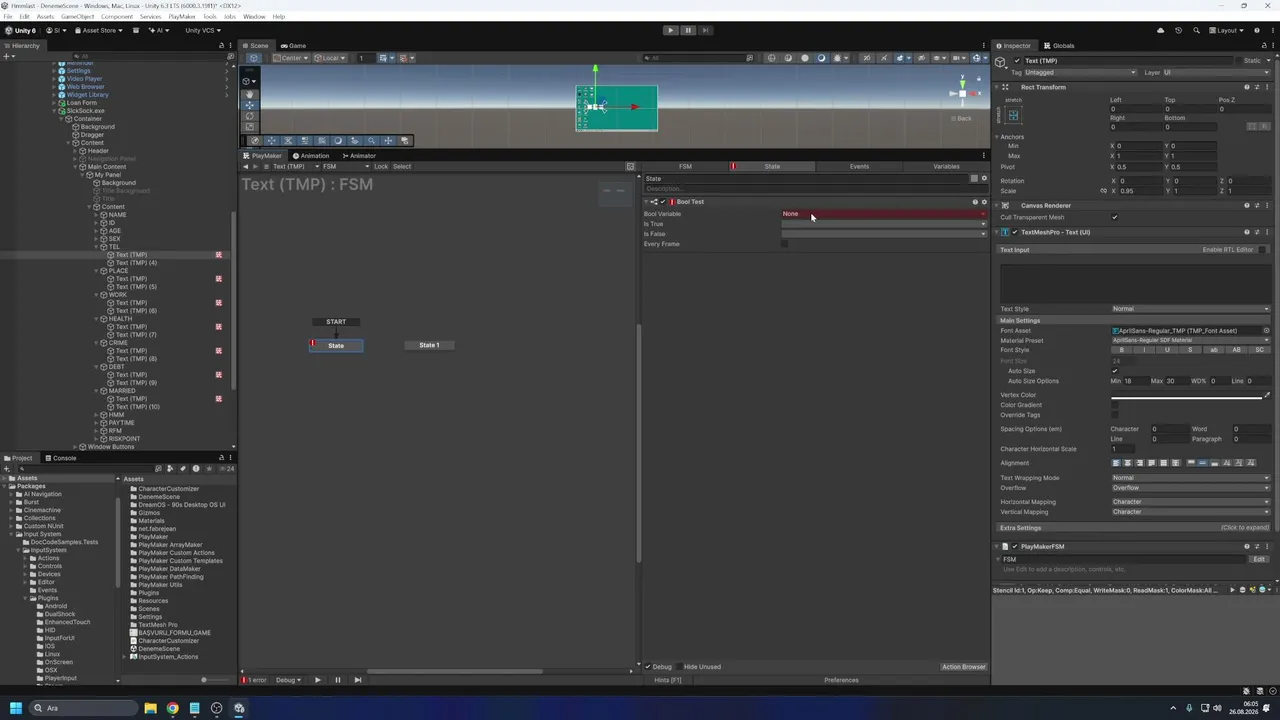Viewport: 1280px width, 720px height.
Task: Click the PlayMakerFSM Edit button
Action: [1259, 559]
